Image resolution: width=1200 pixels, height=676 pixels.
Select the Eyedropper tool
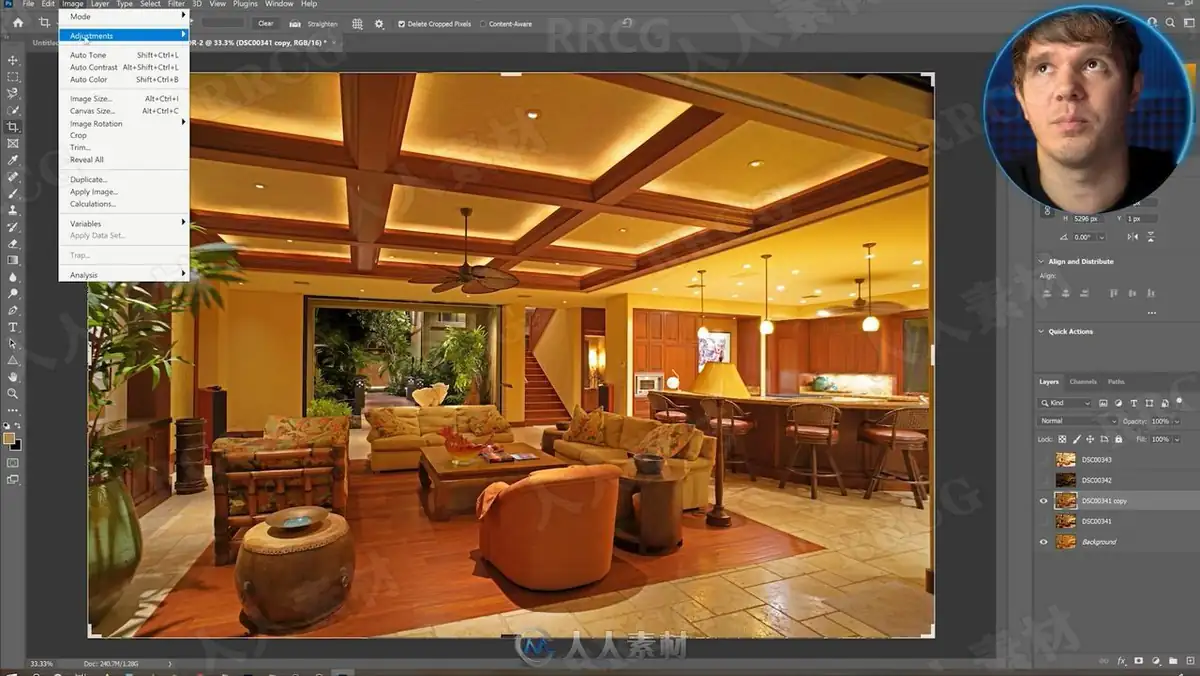point(13,160)
